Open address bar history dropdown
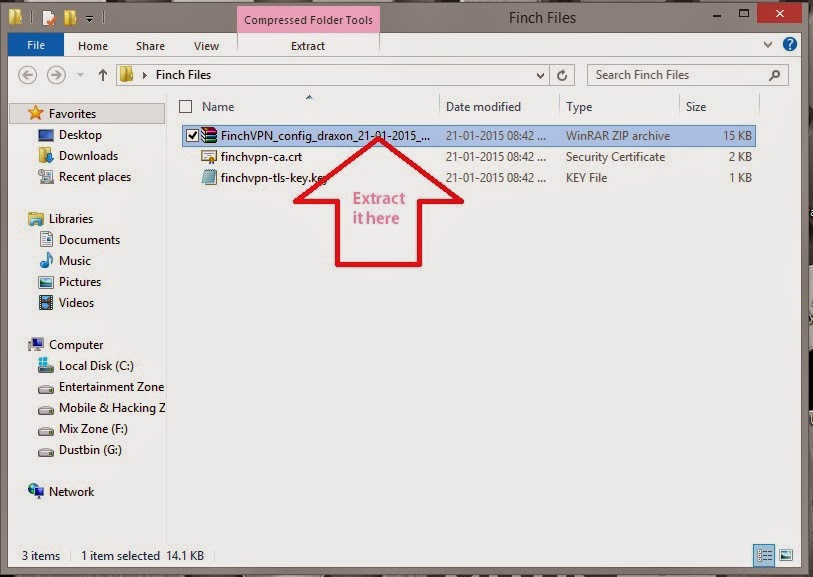 pos(540,76)
